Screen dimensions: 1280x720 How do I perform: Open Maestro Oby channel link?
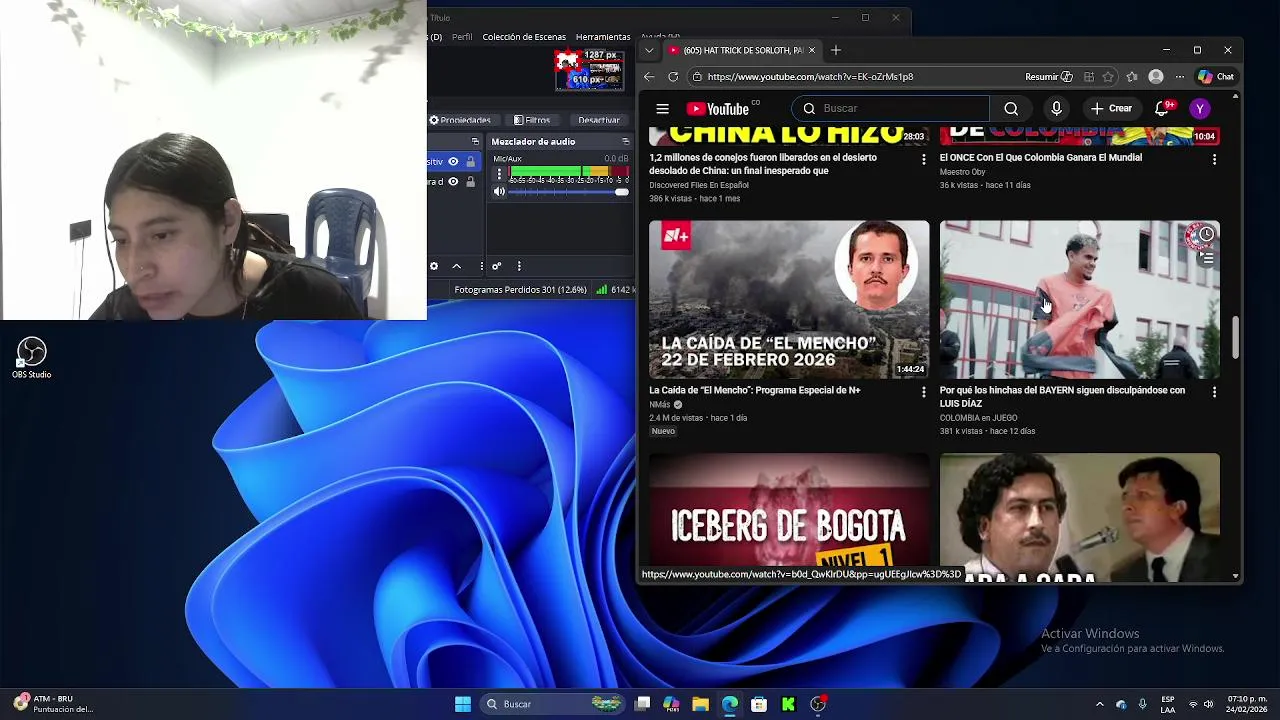pos(962,172)
